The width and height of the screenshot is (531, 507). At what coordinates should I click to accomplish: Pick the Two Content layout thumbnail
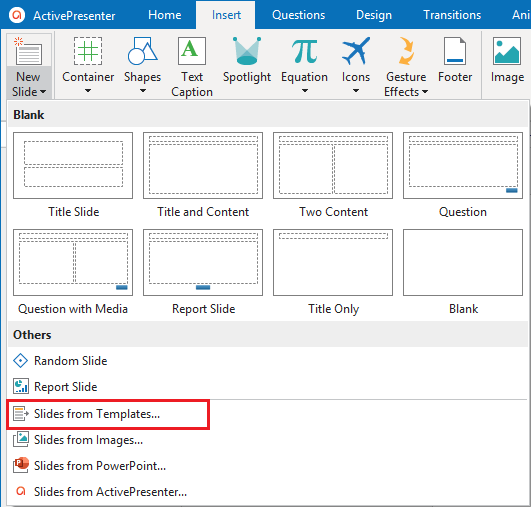(x=333, y=165)
